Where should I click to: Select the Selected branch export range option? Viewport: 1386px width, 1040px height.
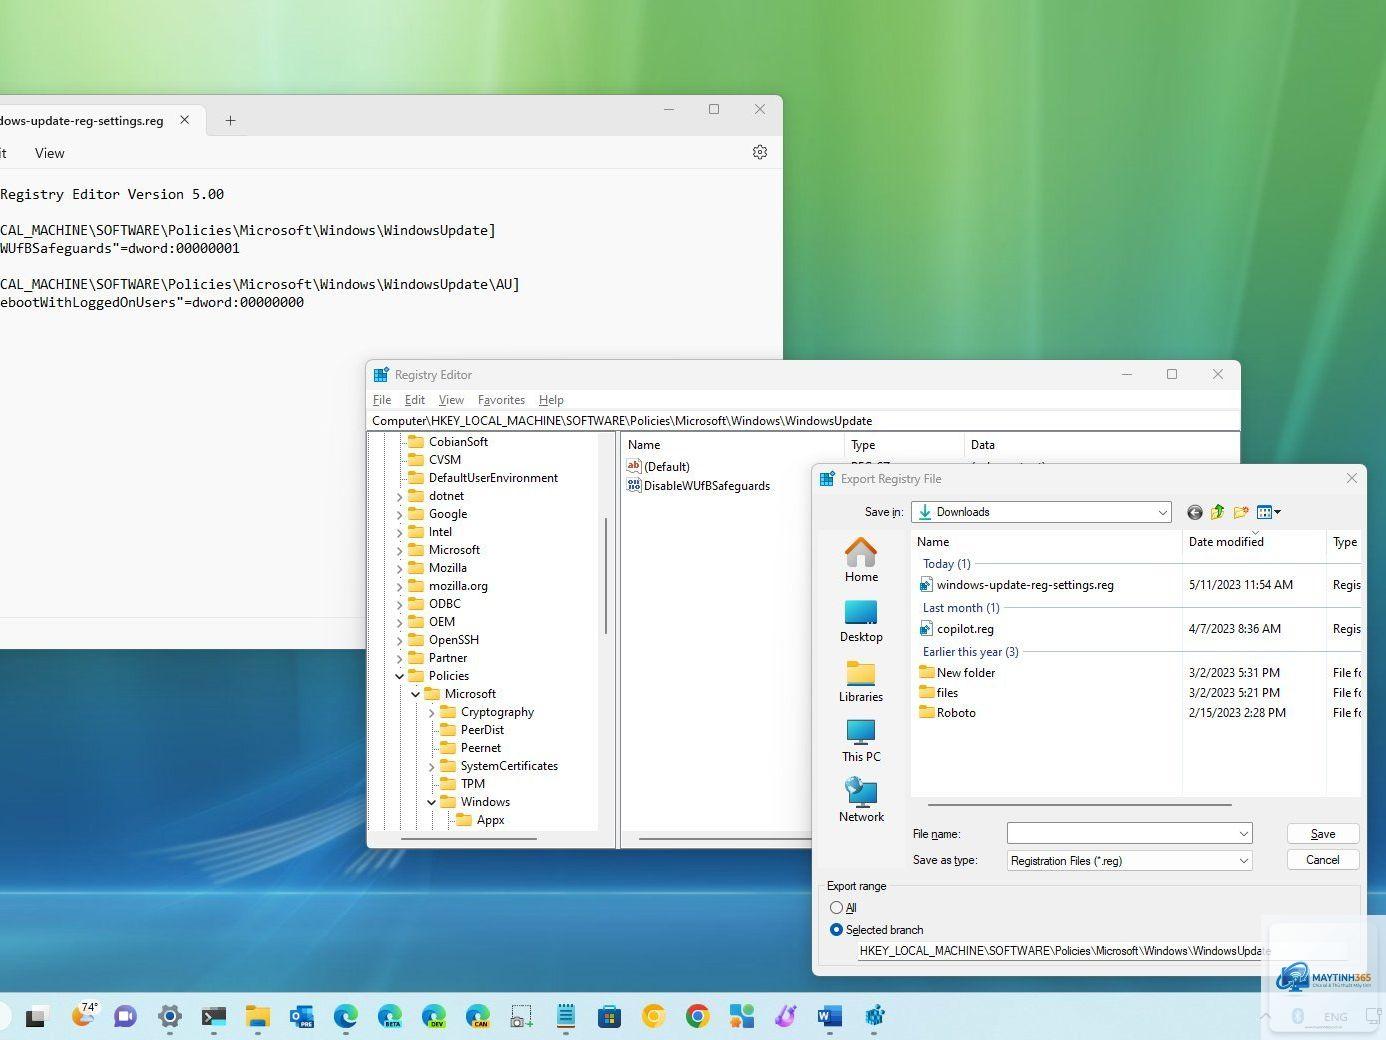pos(836,930)
